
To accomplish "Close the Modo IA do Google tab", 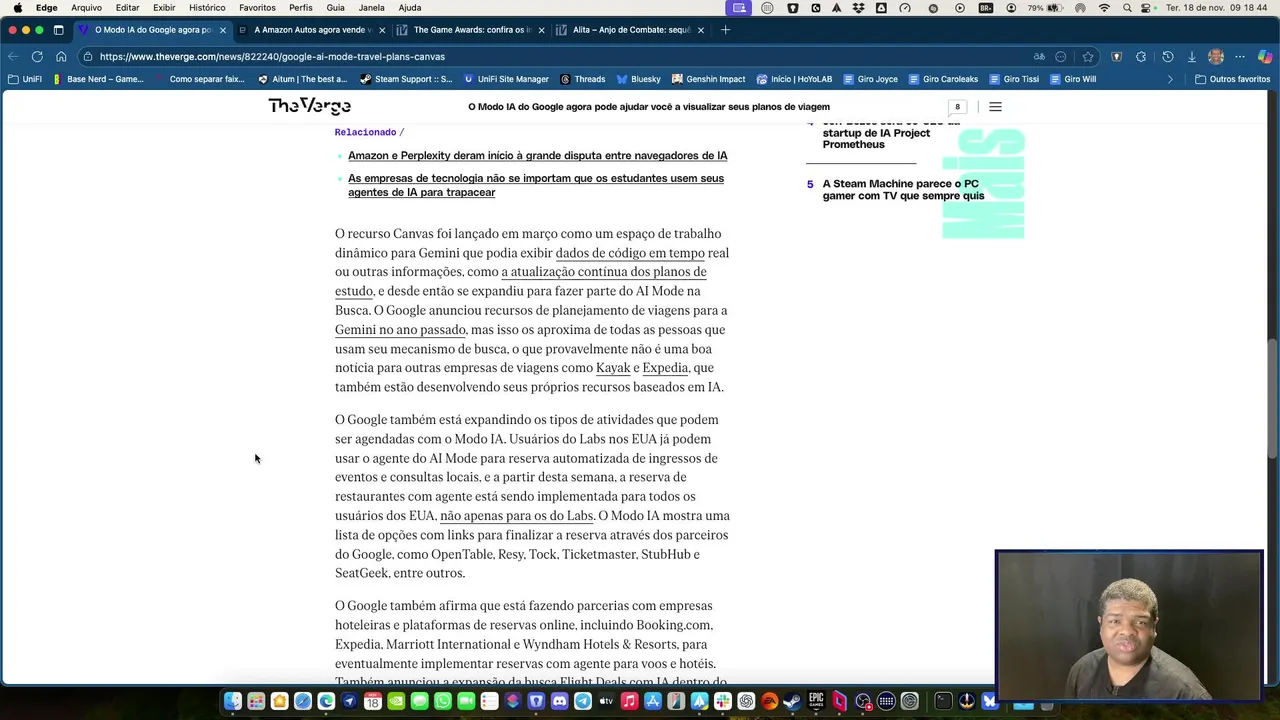I will [x=223, y=30].
